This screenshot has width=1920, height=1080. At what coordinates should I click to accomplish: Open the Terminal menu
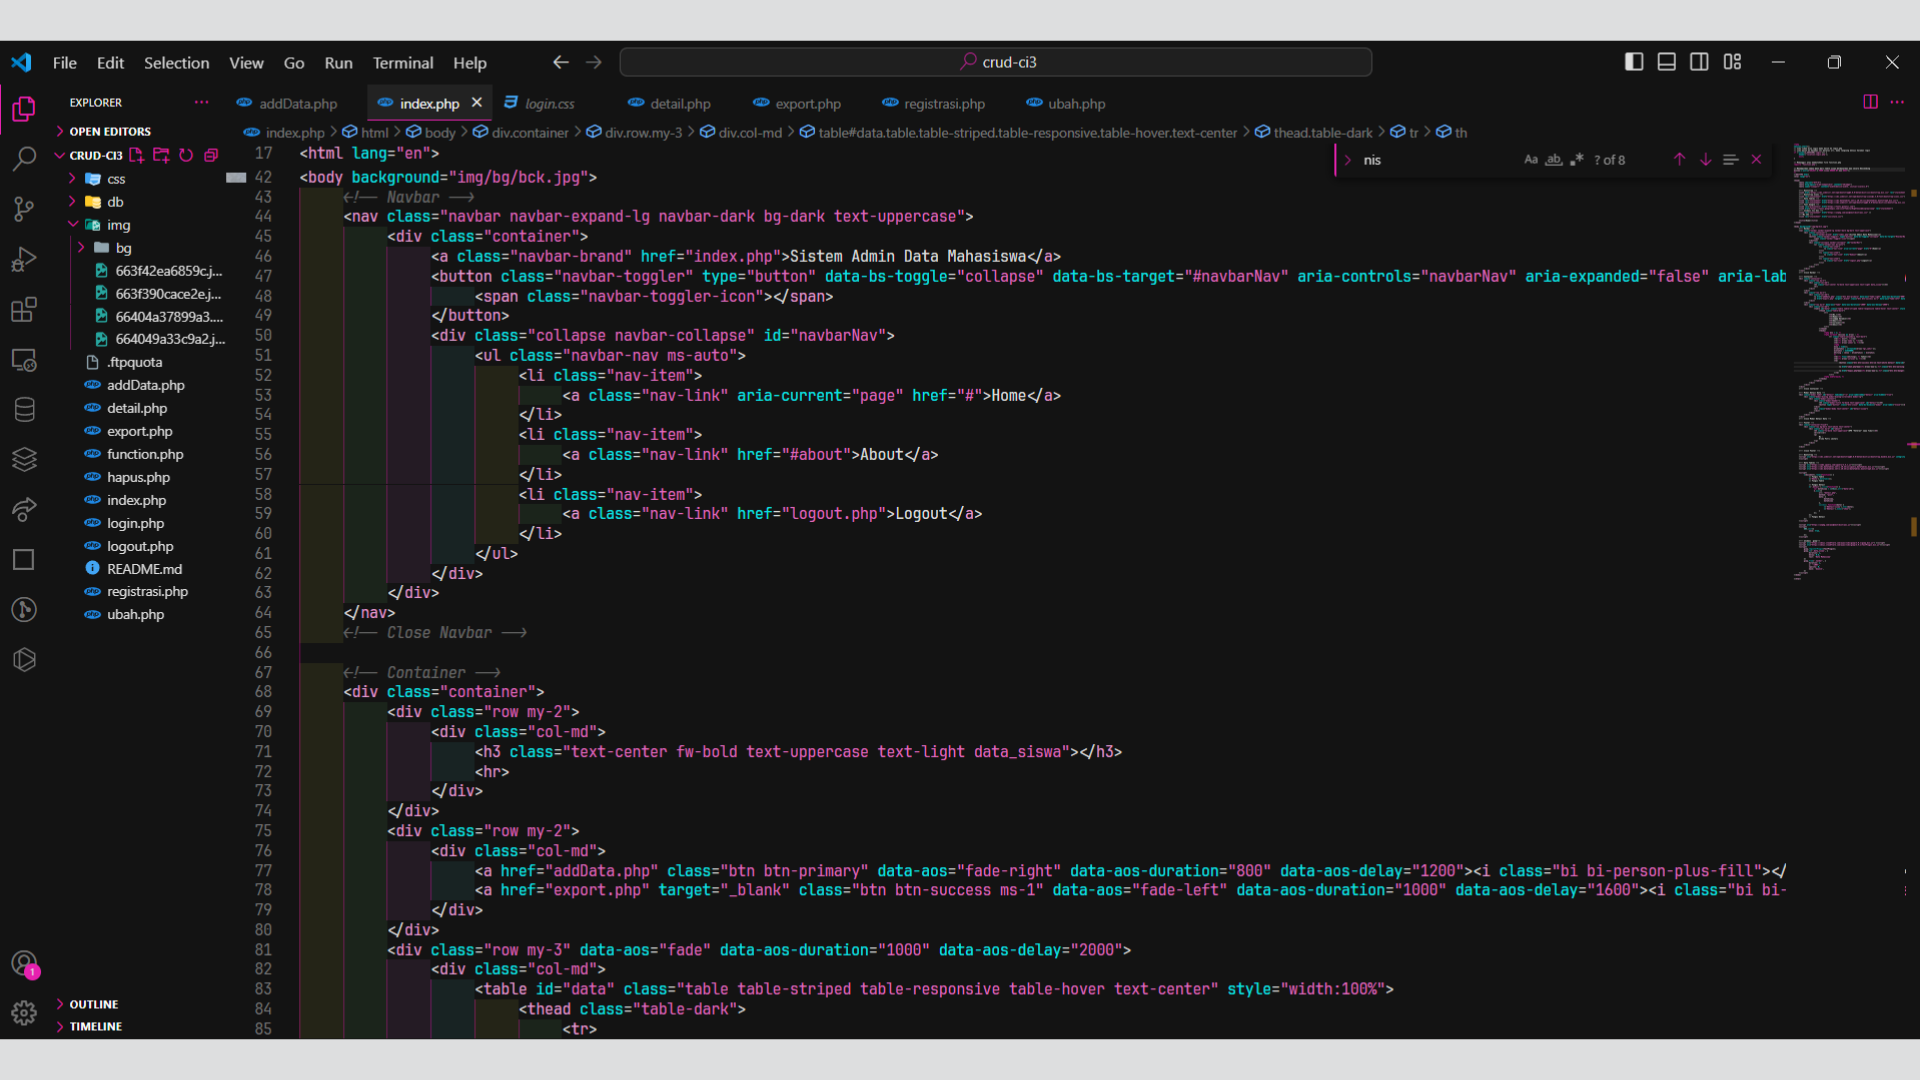coord(403,62)
